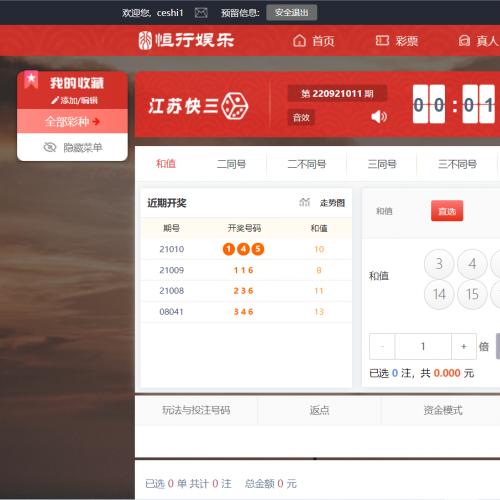Viewport: 500px width, 500px height.
Task: Open the 真人 headset icon
Action: [x=464, y=41]
